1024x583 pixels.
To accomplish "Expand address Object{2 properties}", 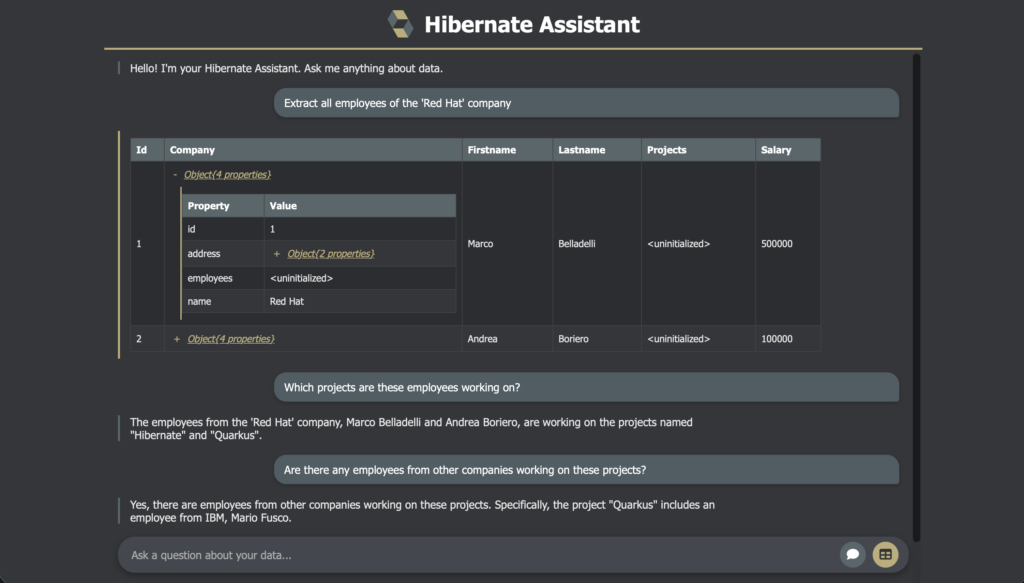I will (x=330, y=253).
